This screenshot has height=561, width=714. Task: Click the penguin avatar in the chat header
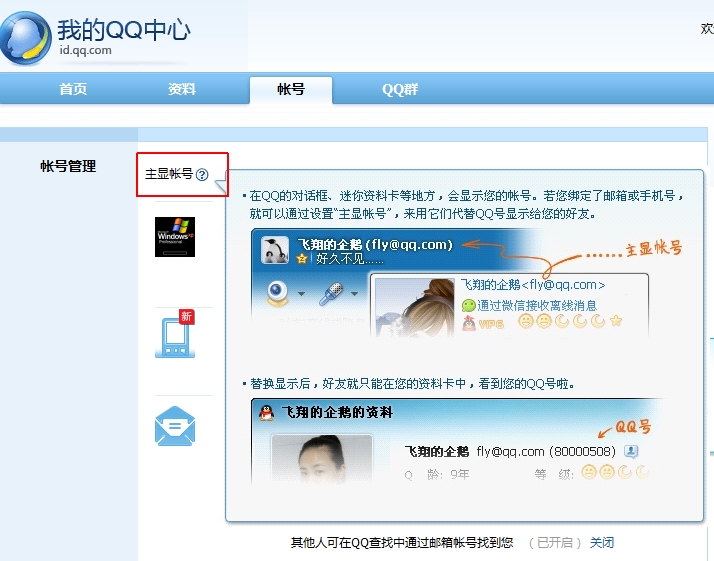[275, 249]
